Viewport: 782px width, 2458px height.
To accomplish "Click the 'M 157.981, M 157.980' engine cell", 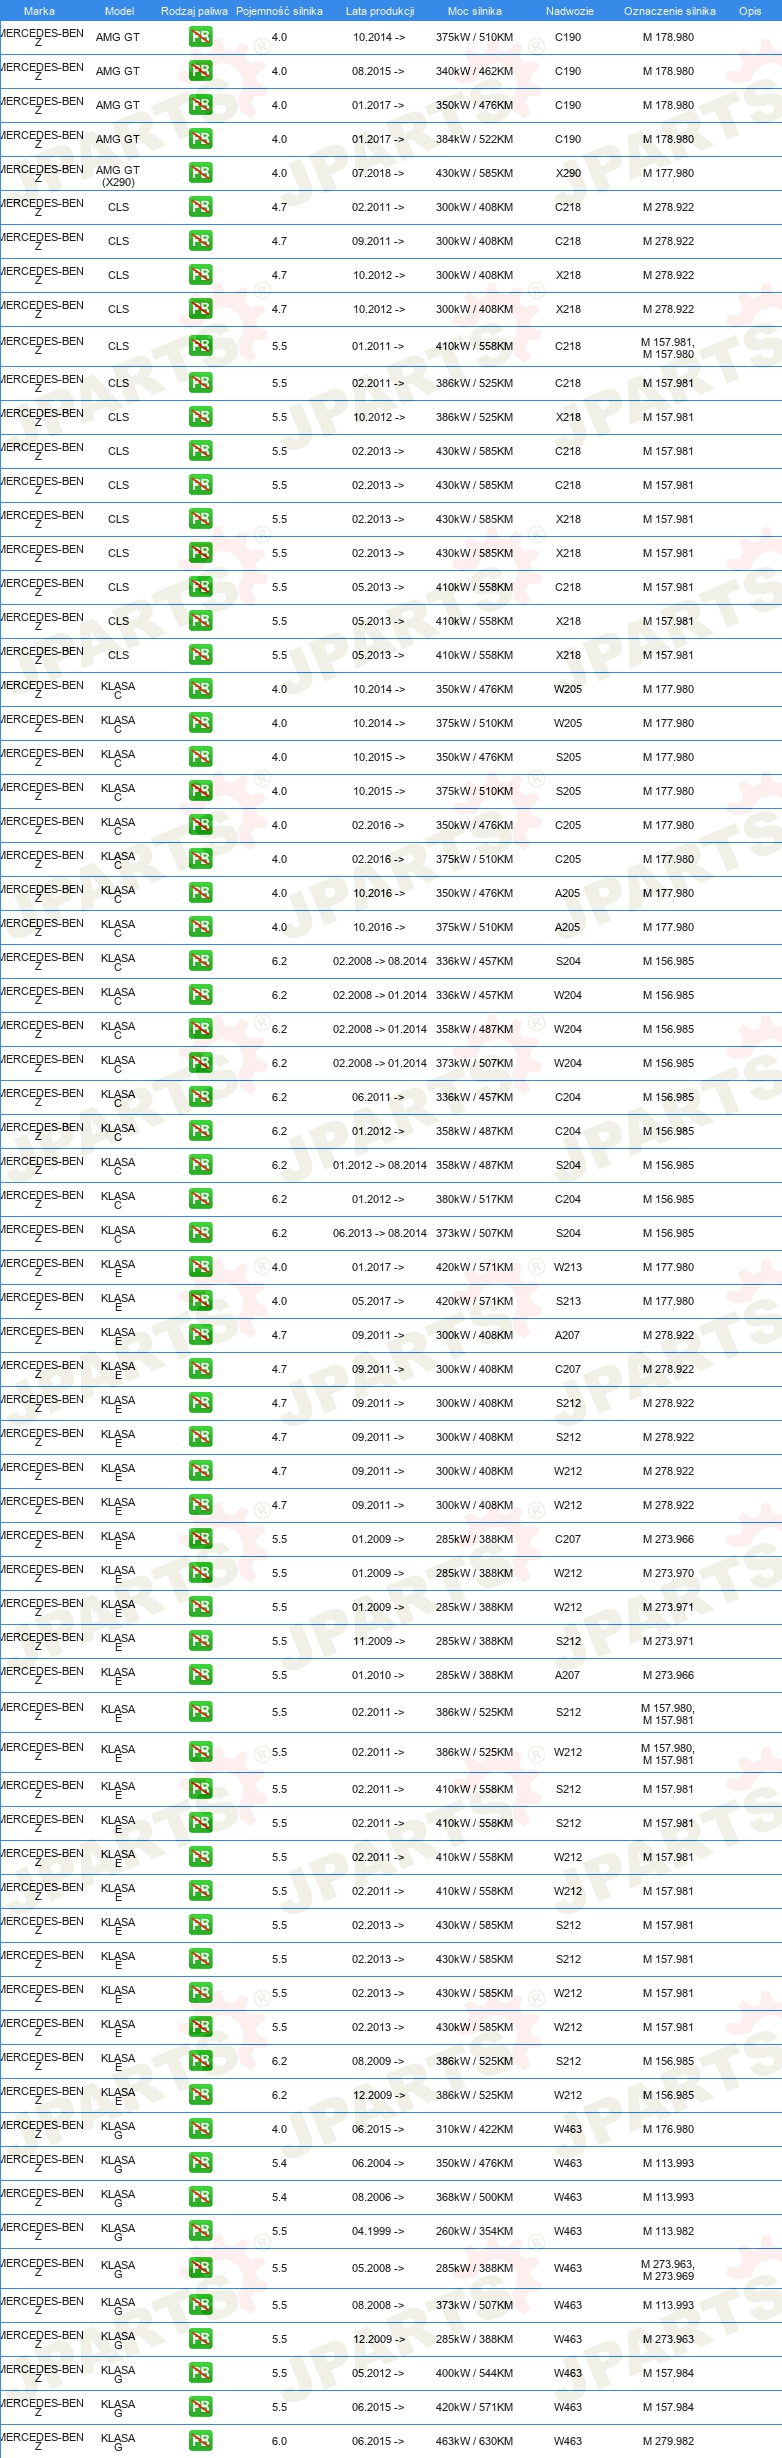I will [668, 348].
